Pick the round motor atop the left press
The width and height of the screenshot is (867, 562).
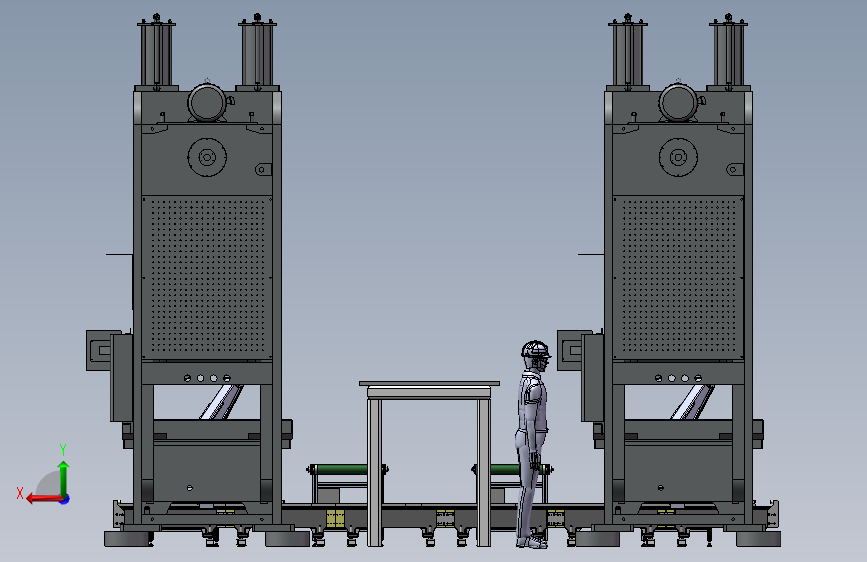pyautogui.click(x=207, y=103)
